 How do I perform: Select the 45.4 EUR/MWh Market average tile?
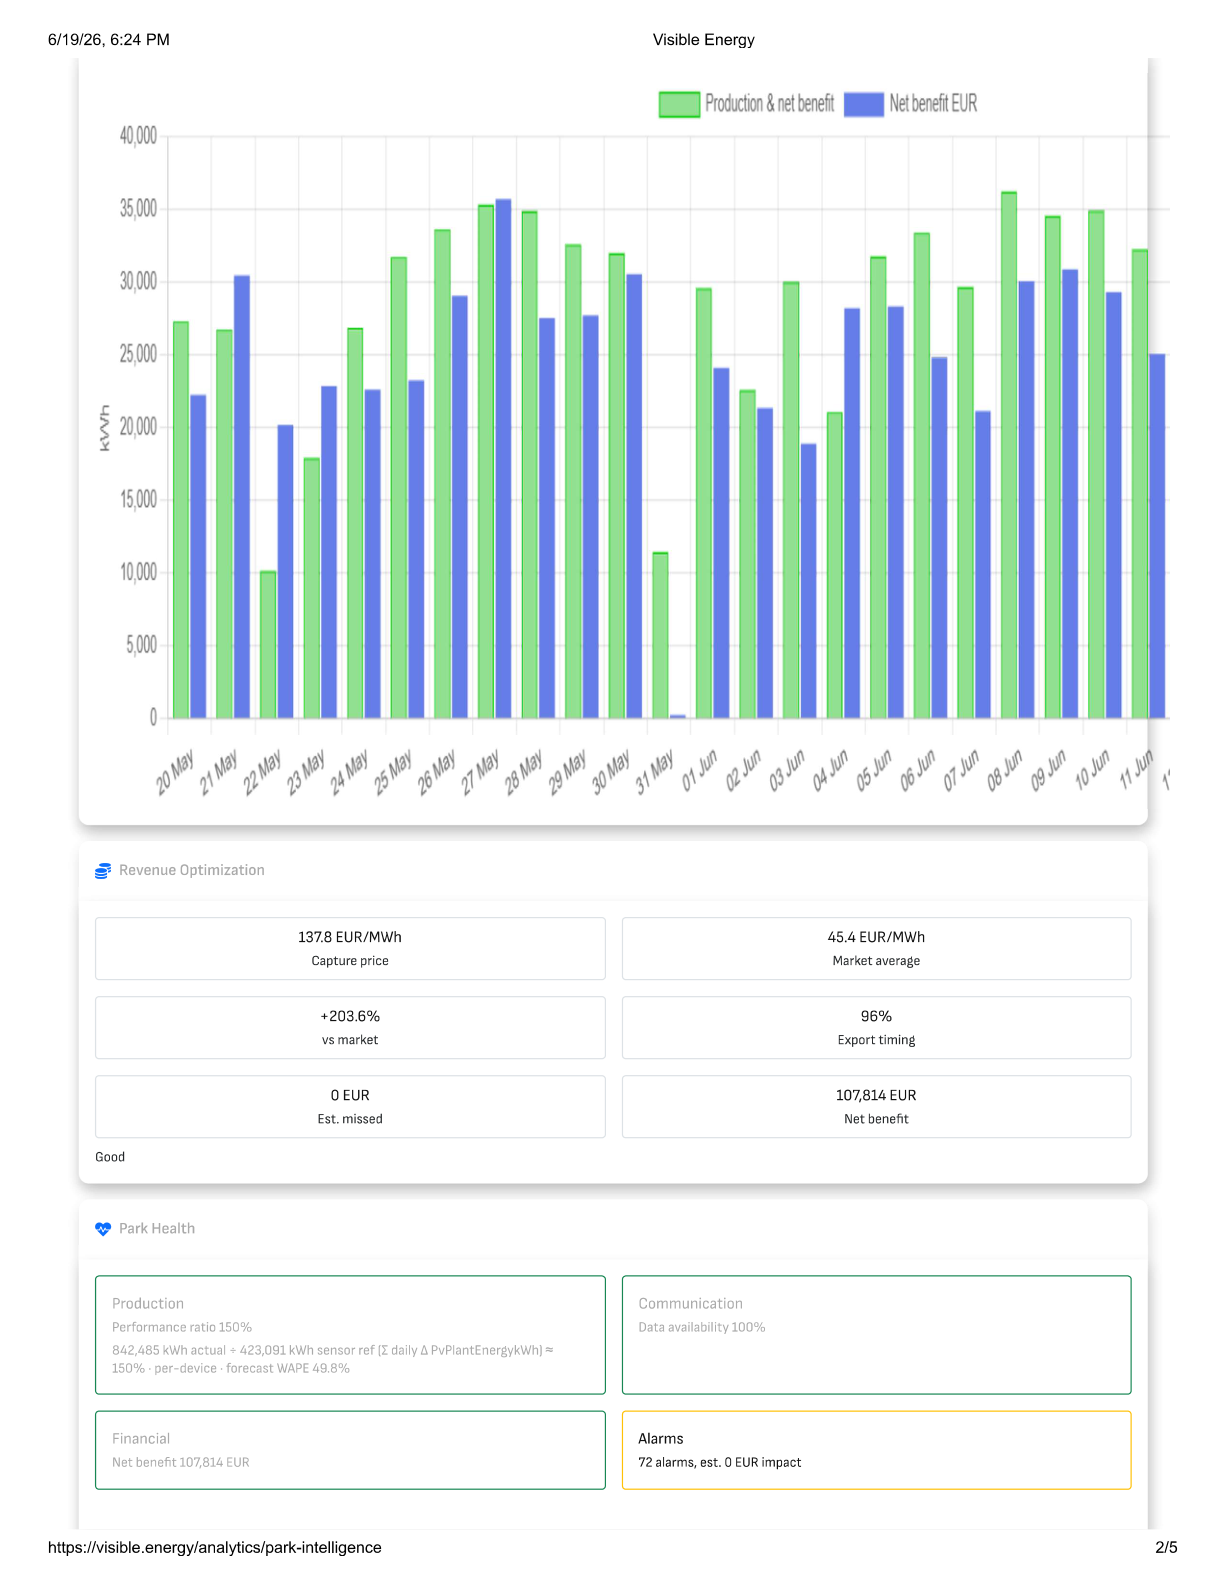coord(876,949)
